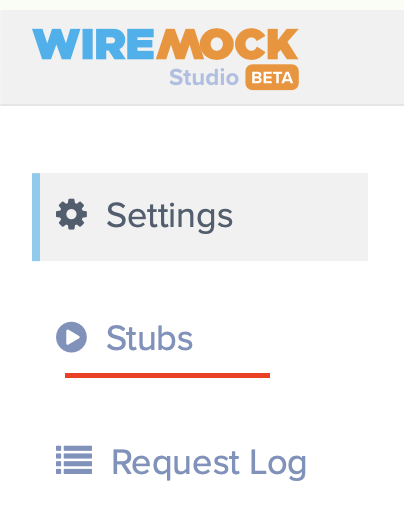Click the blue active marker beside Settings
This screenshot has width=404, height=528.
(x=36, y=217)
